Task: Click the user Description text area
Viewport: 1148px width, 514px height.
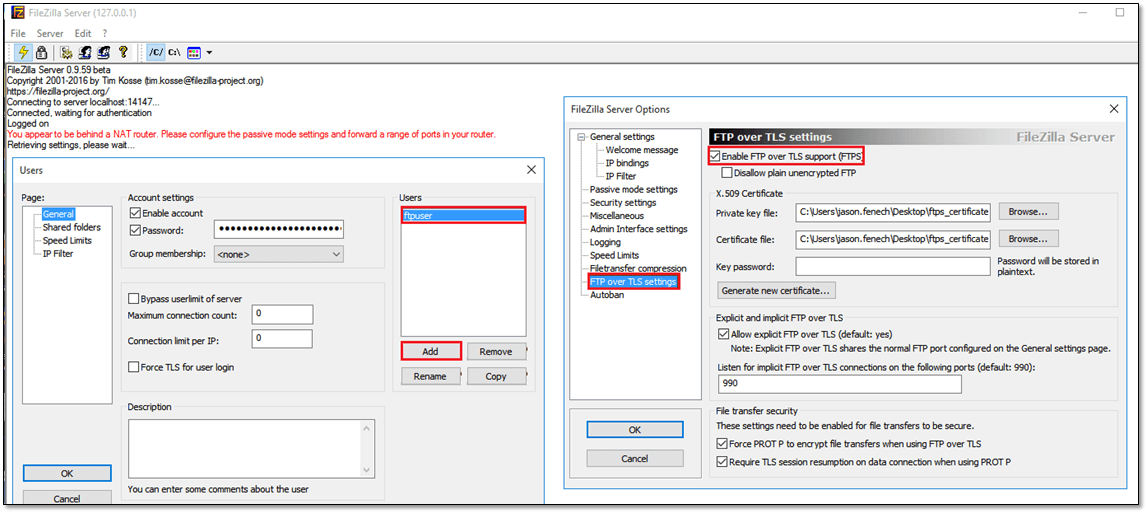Action: (x=251, y=448)
